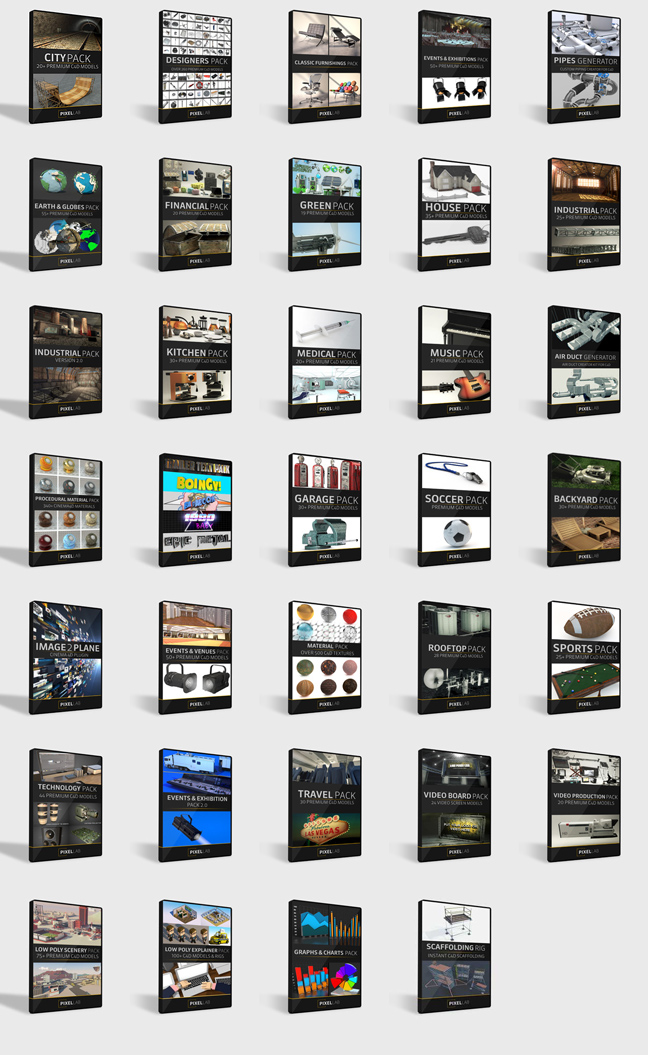Select the Medical Pack box
The height and width of the screenshot is (1055, 648).
[x=325, y=361]
